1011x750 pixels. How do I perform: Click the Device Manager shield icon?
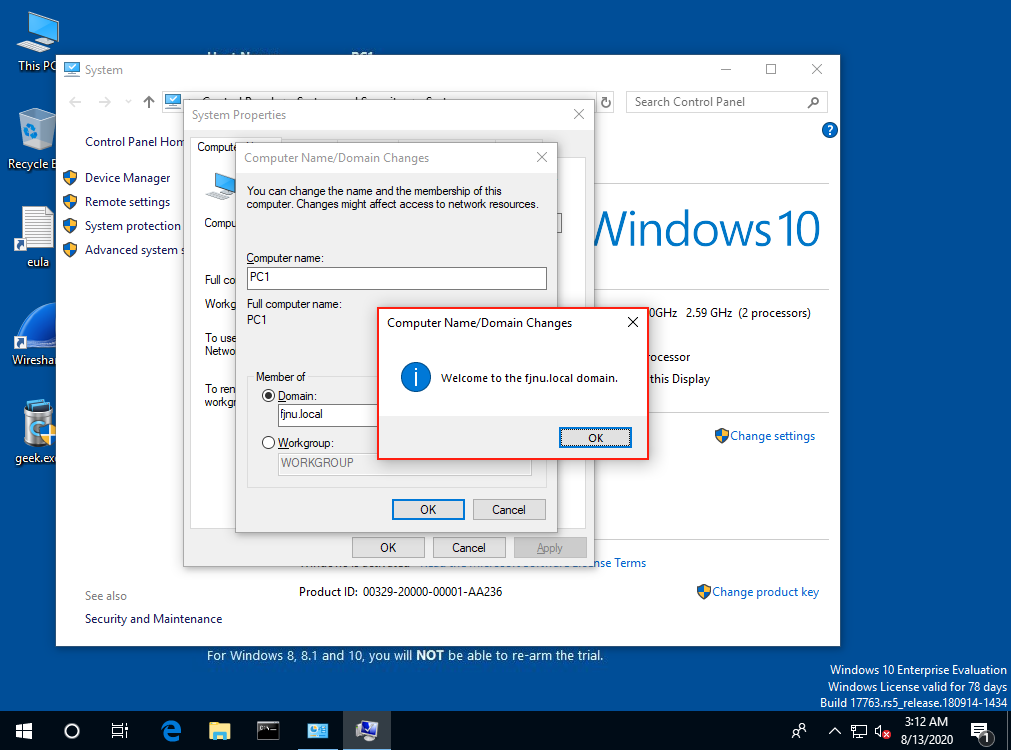pos(70,177)
